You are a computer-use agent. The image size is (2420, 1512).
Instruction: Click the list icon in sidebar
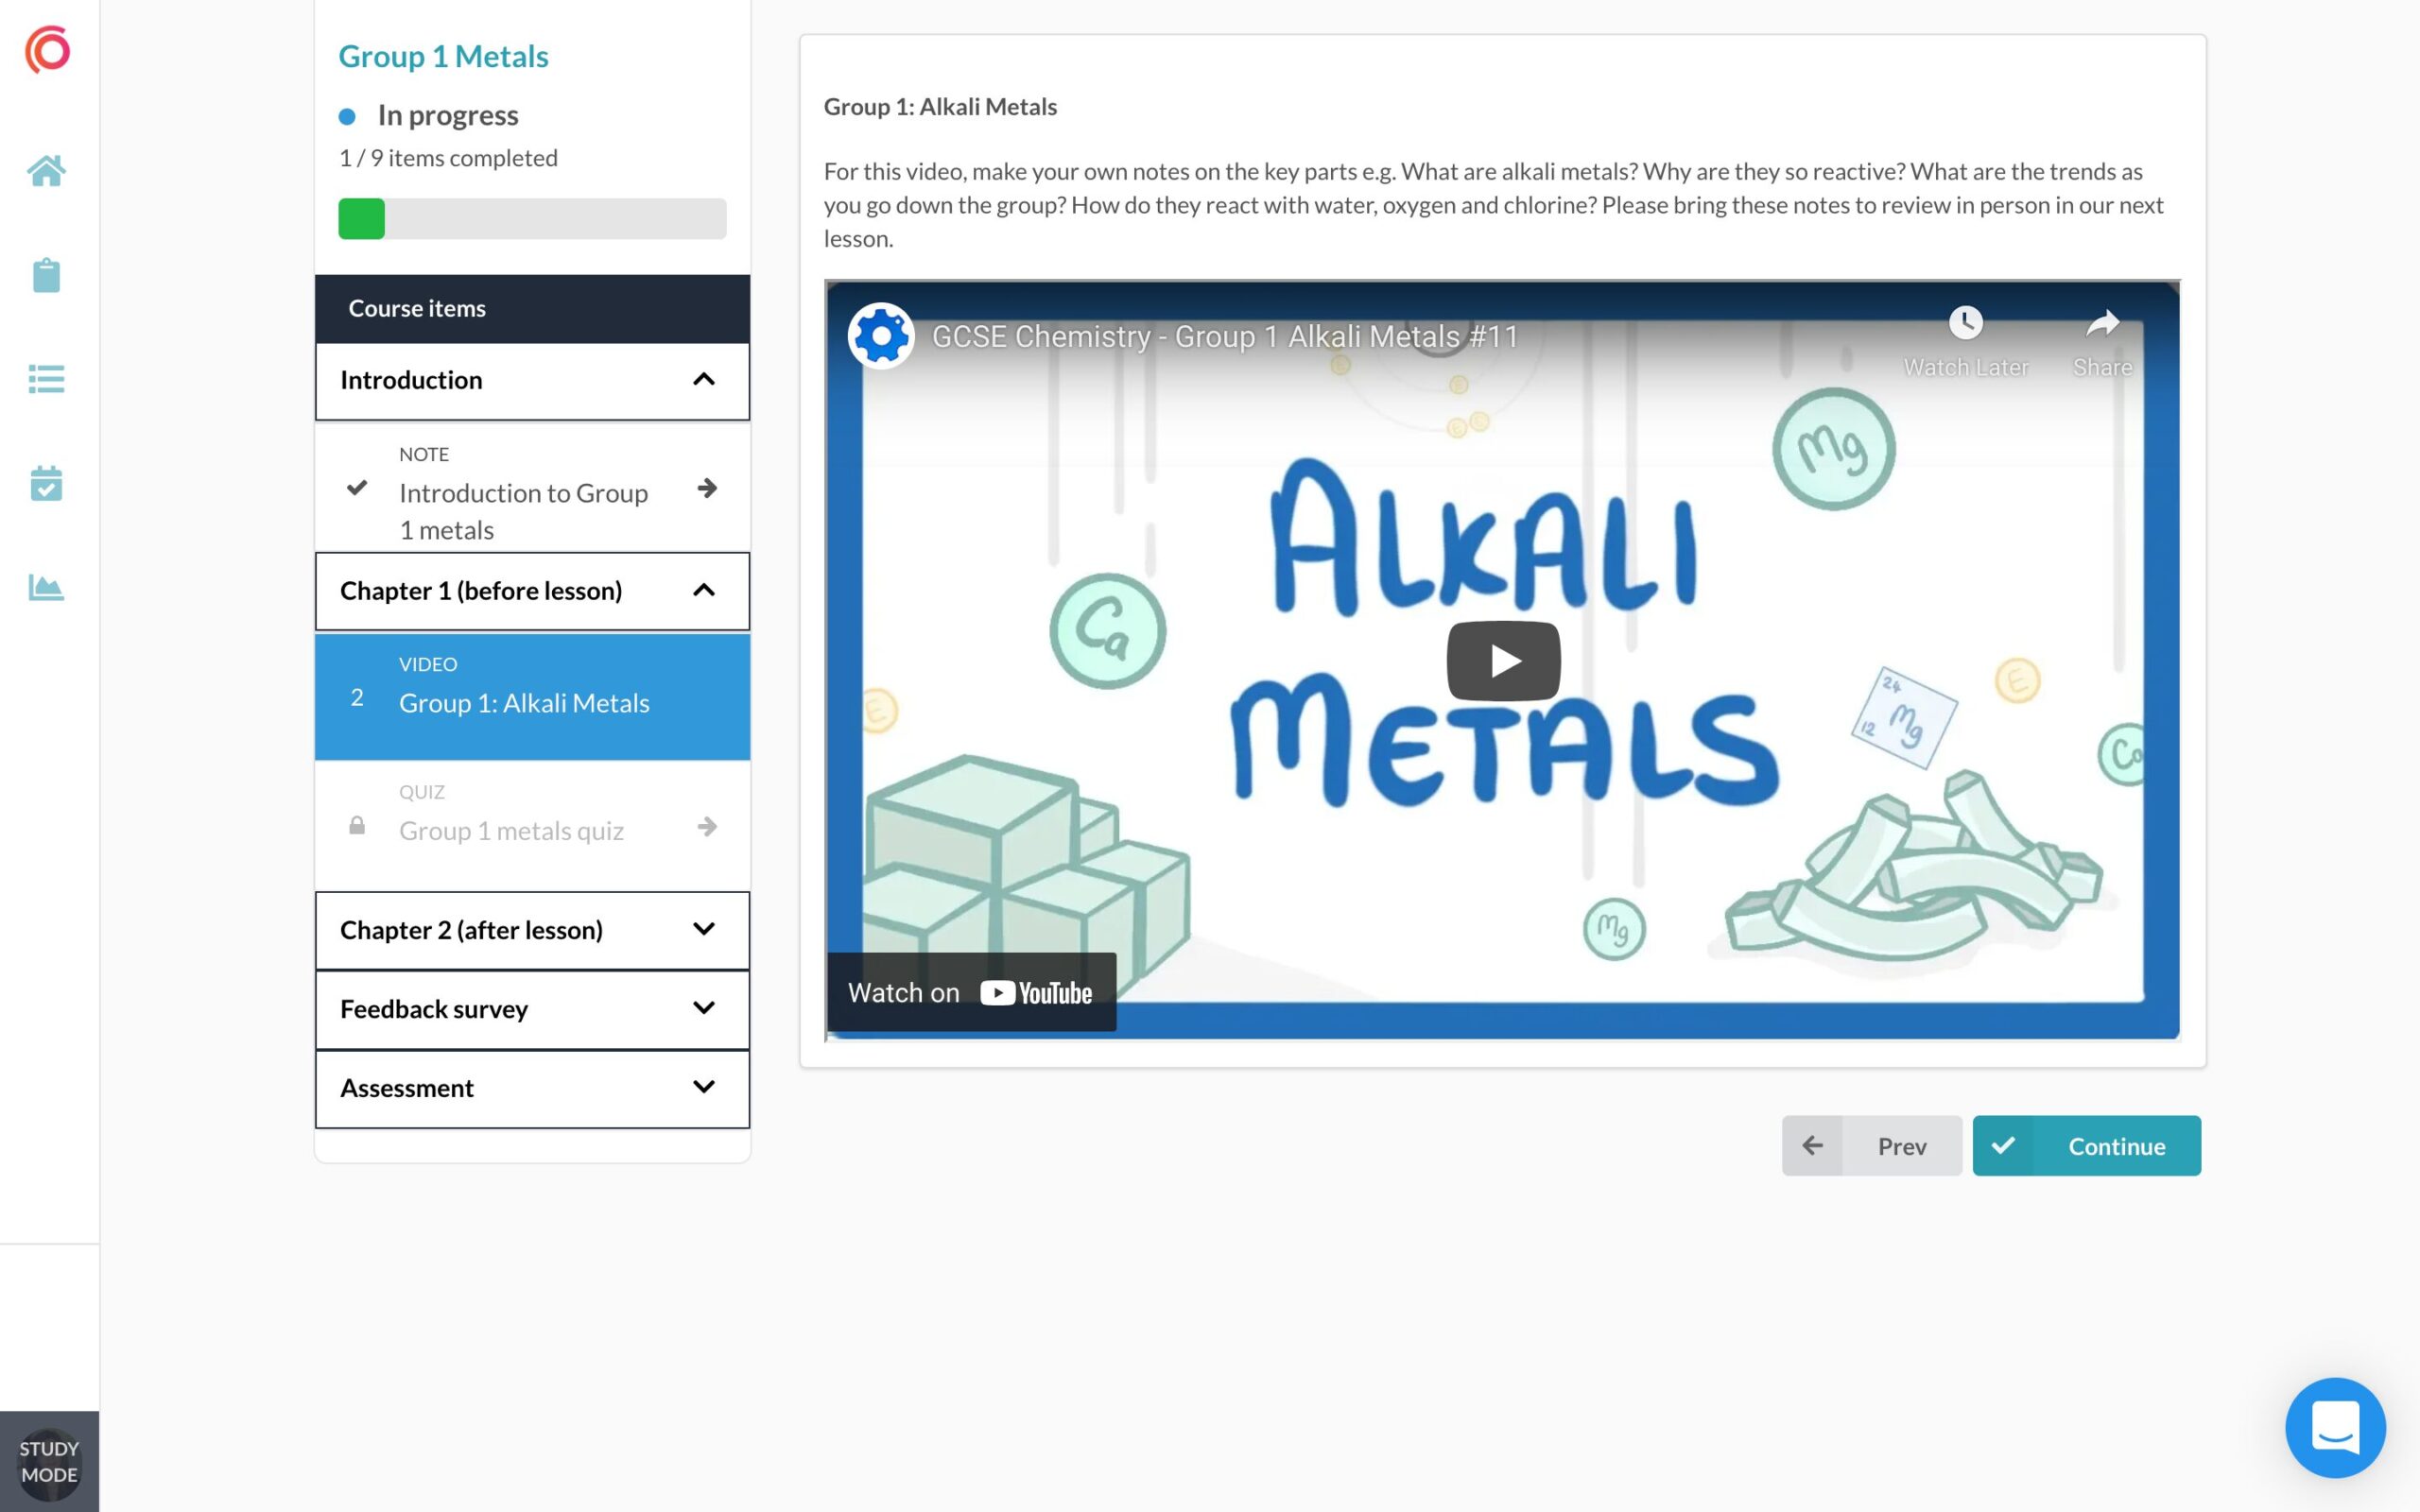click(x=46, y=379)
